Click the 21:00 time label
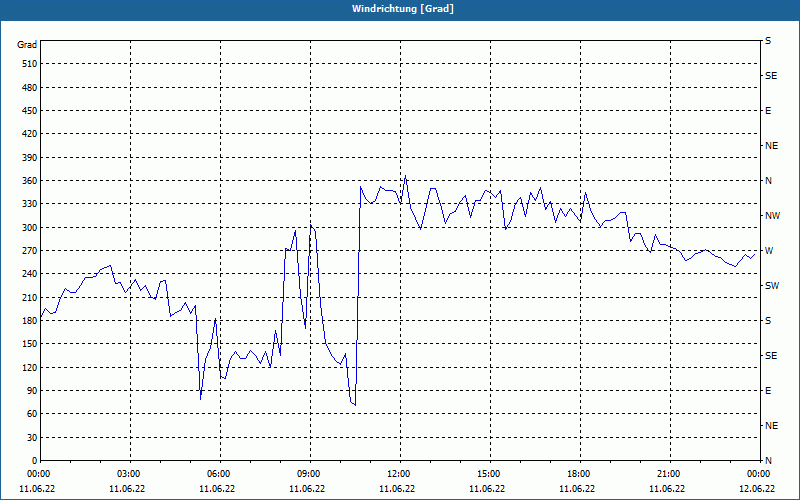Screen dimensions: 800x500 click(x=669, y=474)
